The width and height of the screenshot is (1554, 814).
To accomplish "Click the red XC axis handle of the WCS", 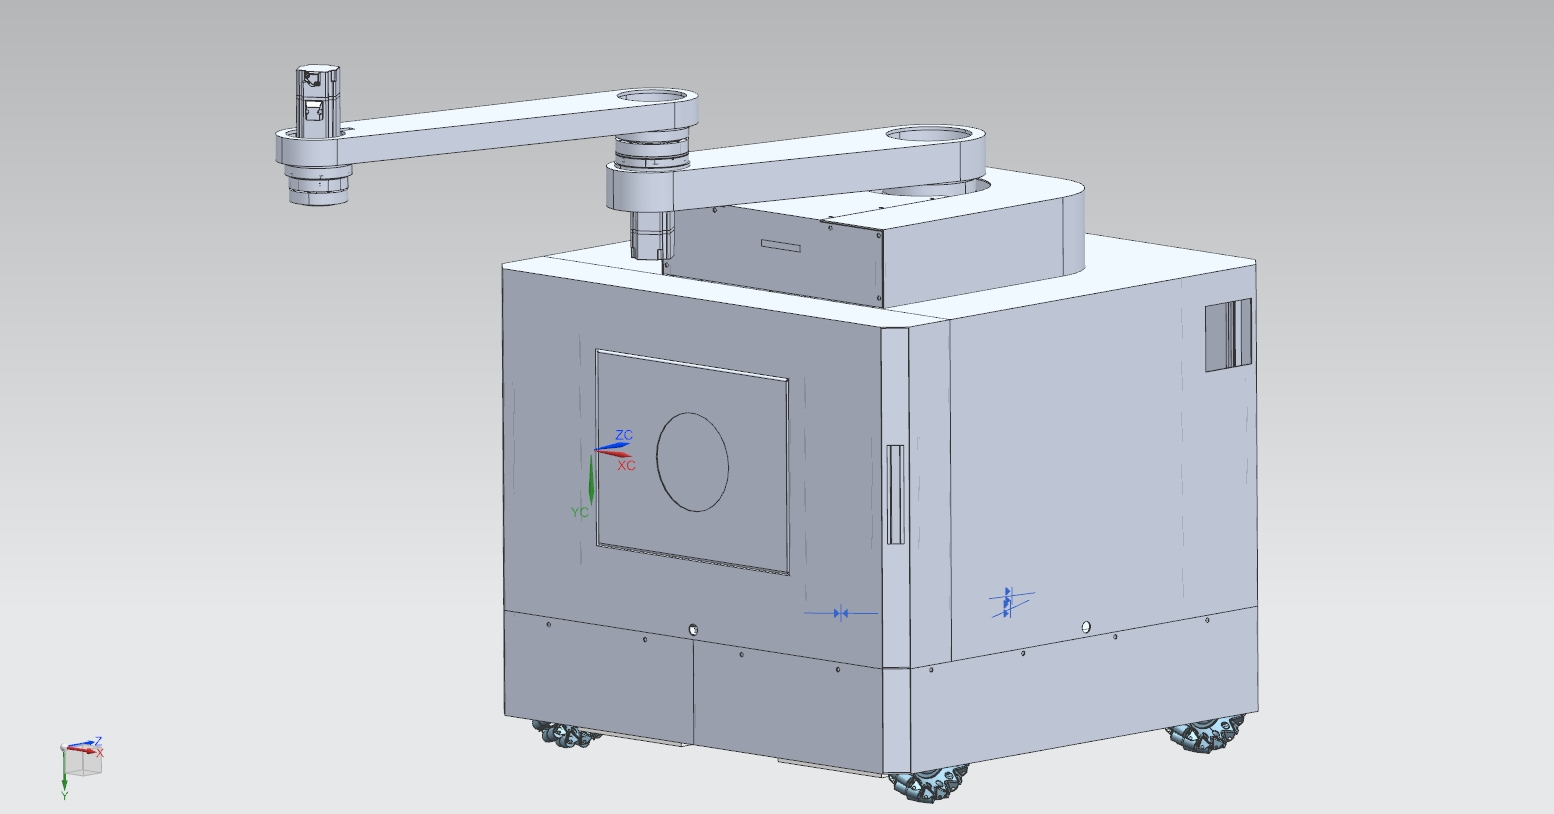I will pyautogui.click(x=616, y=455).
